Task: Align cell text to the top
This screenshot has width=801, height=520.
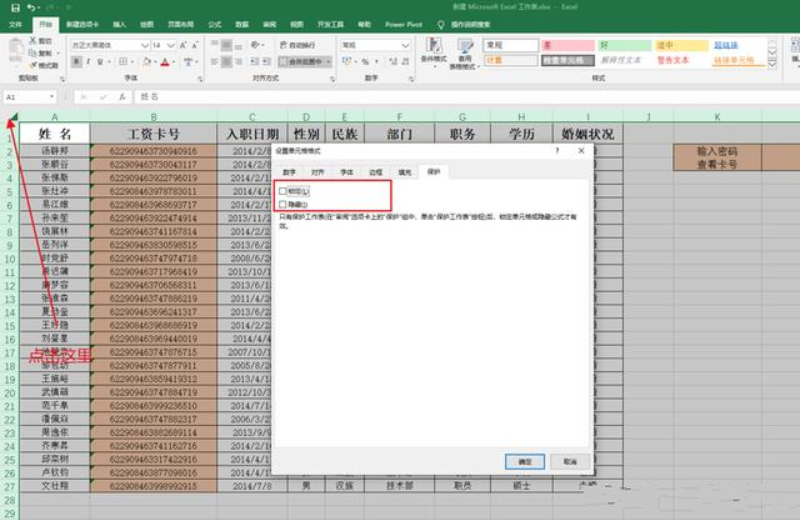Action: (215, 45)
